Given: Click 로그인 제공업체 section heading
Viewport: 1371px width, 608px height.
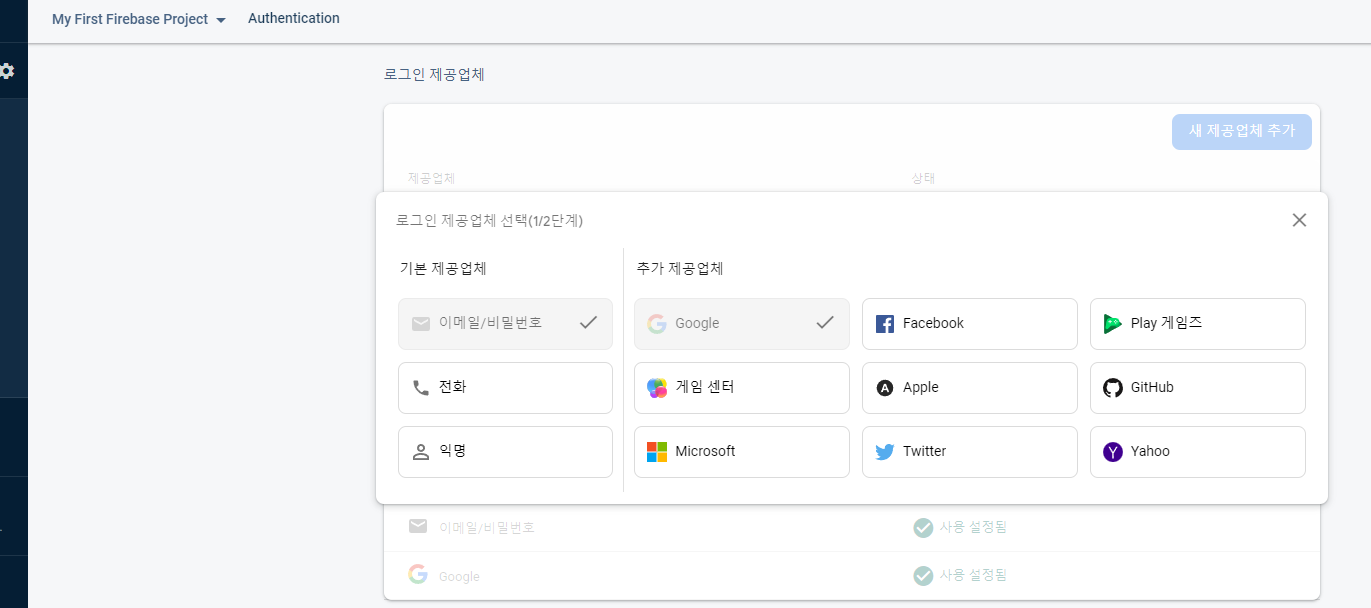Looking at the screenshot, I should [x=434, y=75].
